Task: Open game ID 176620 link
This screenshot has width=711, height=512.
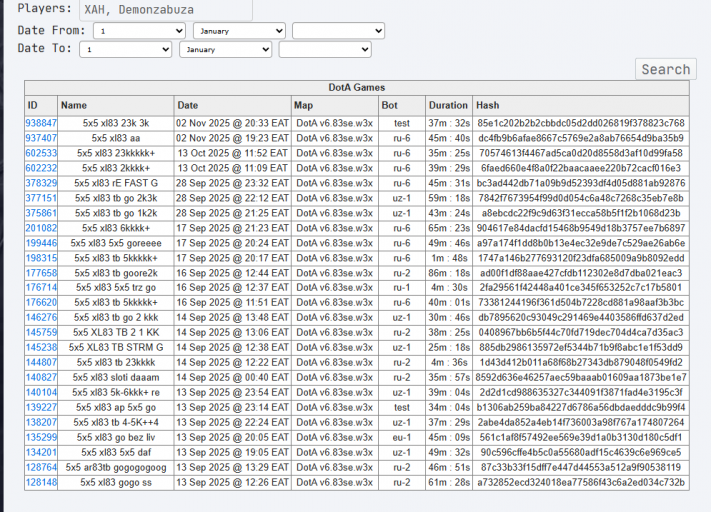Action: coord(41,302)
